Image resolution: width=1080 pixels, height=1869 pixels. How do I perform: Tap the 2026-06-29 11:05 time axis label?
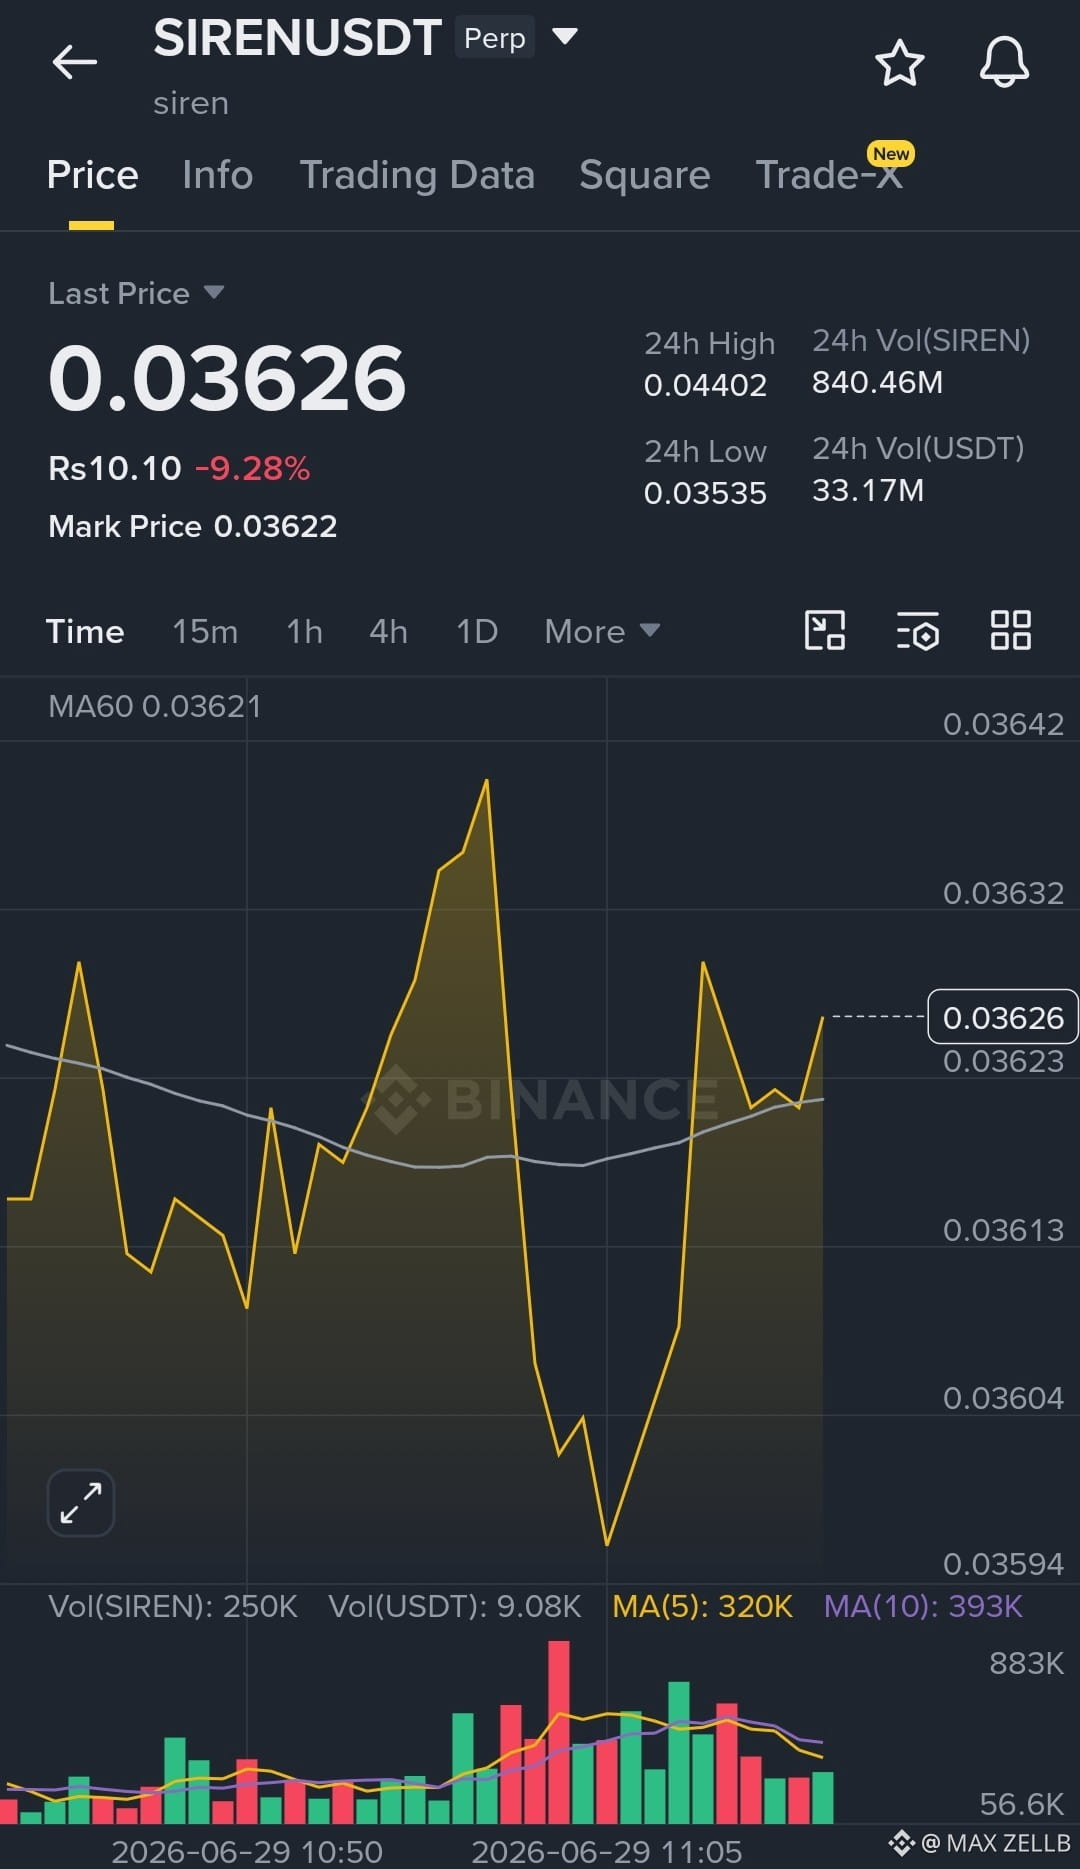click(607, 1852)
